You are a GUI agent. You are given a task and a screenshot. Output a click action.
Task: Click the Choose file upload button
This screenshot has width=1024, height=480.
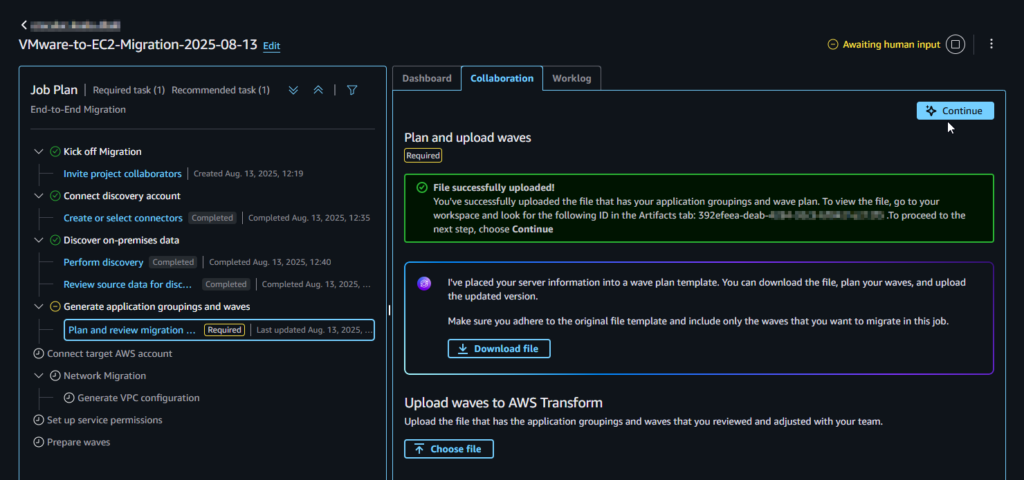pyautogui.click(x=449, y=449)
